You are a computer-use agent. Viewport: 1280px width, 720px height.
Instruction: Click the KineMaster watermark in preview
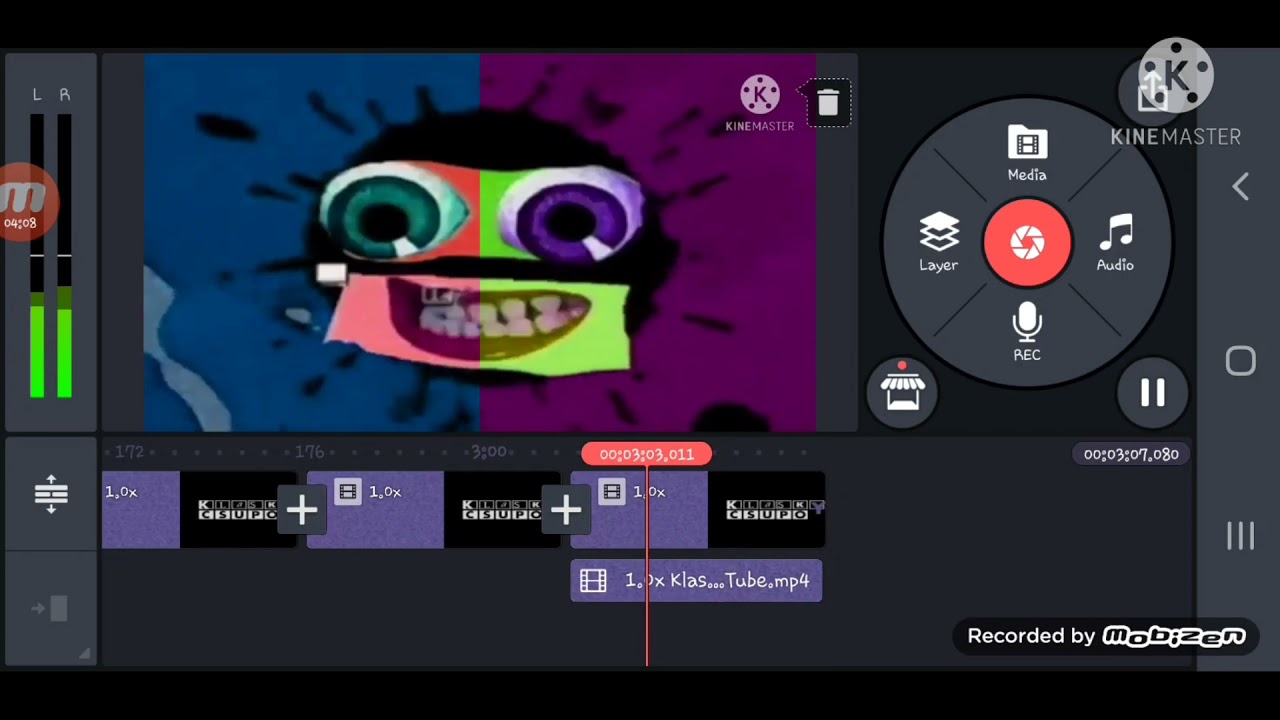coord(760,103)
